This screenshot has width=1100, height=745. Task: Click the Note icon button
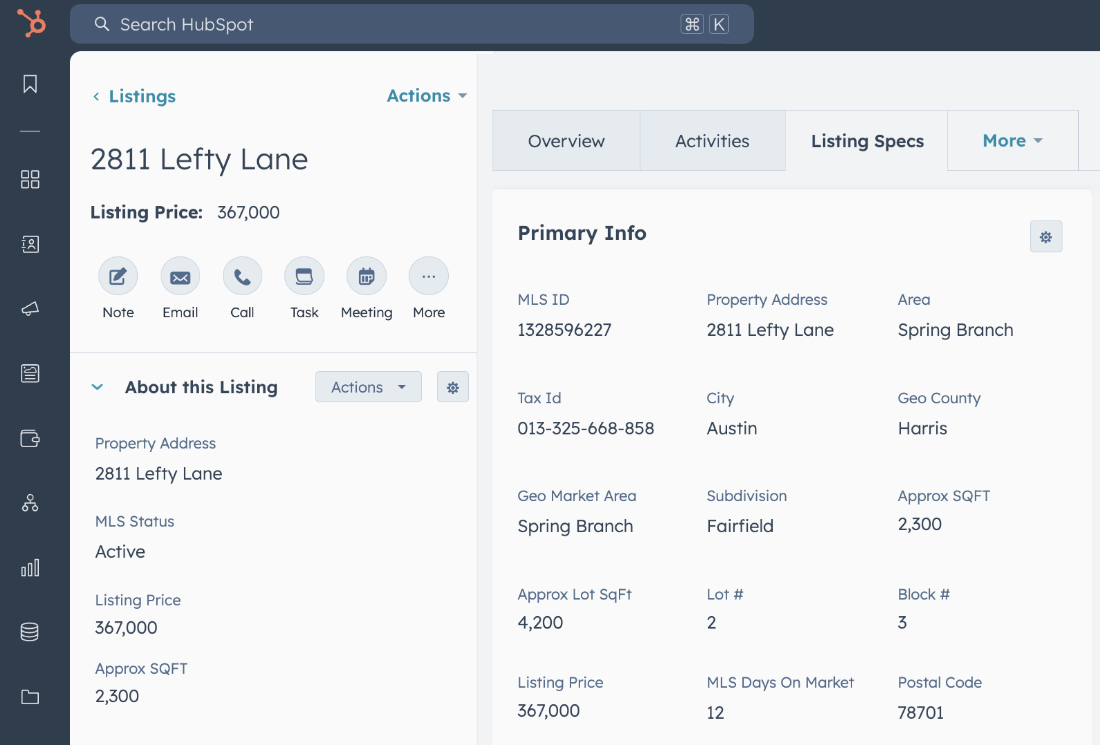[x=118, y=277]
